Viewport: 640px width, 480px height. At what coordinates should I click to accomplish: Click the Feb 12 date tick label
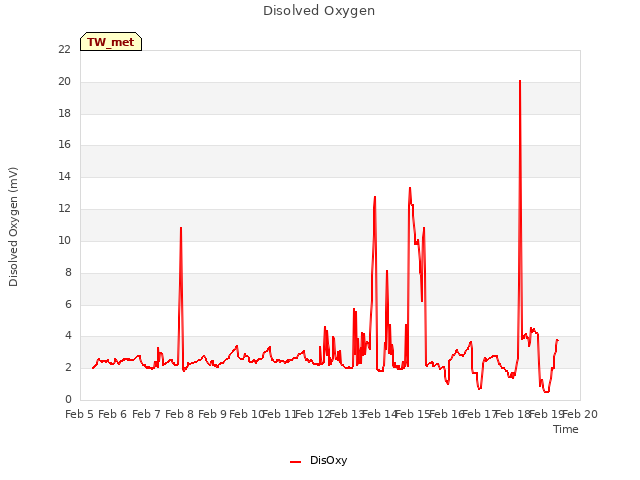313,414
